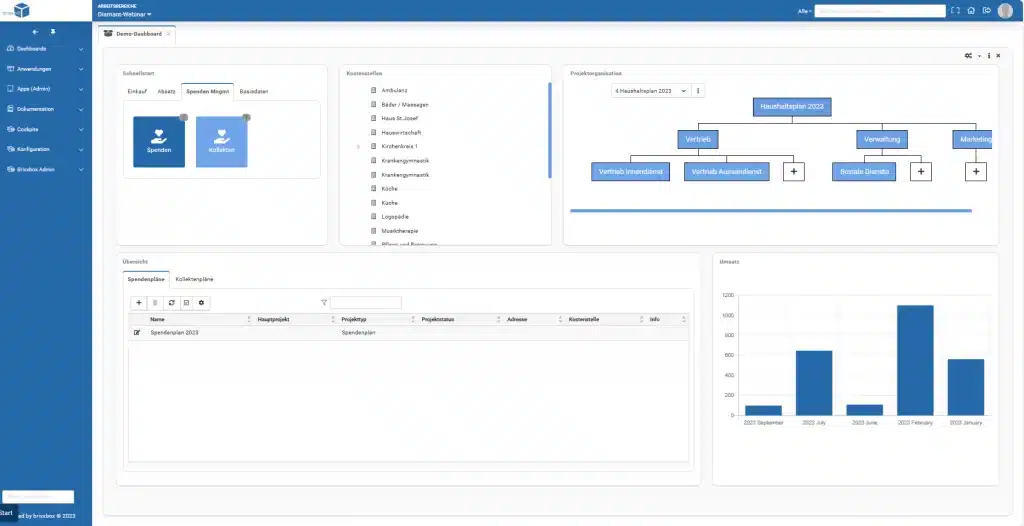Switch to the Kollektenpläne tab
Screen dimensions: 1024x526
(x=194, y=279)
